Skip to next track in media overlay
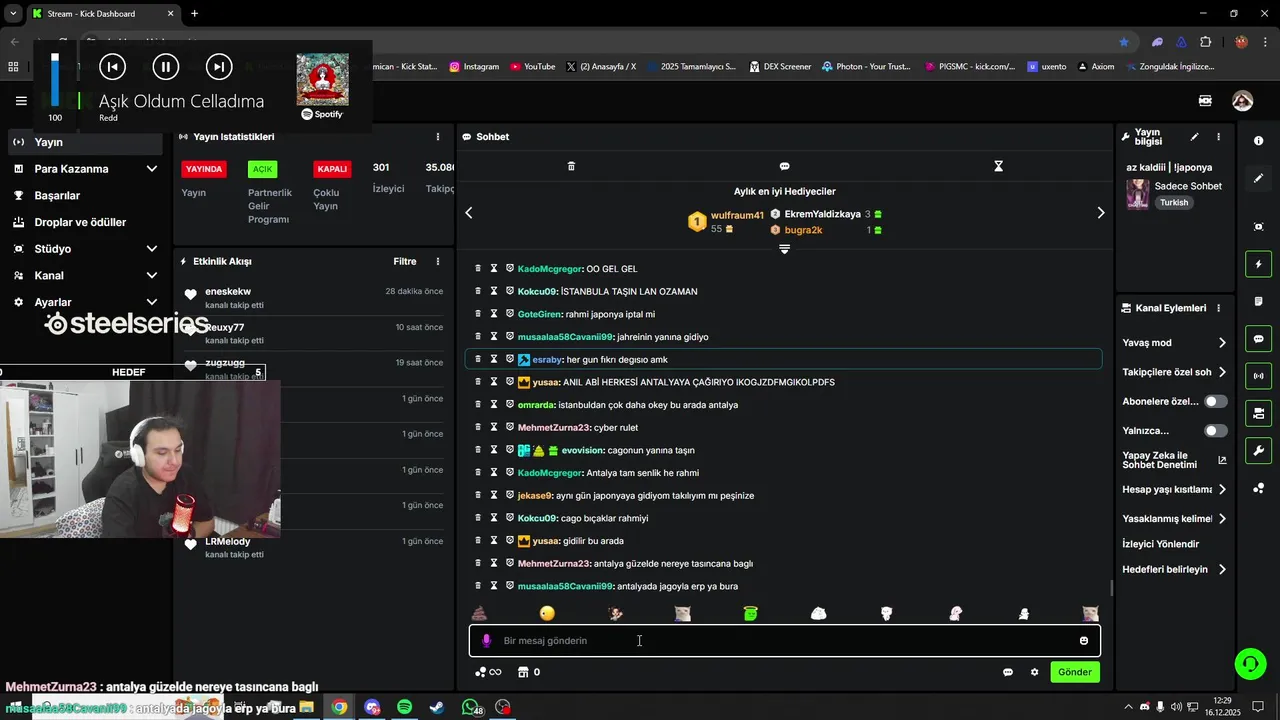This screenshot has width=1280, height=720. [218, 67]
